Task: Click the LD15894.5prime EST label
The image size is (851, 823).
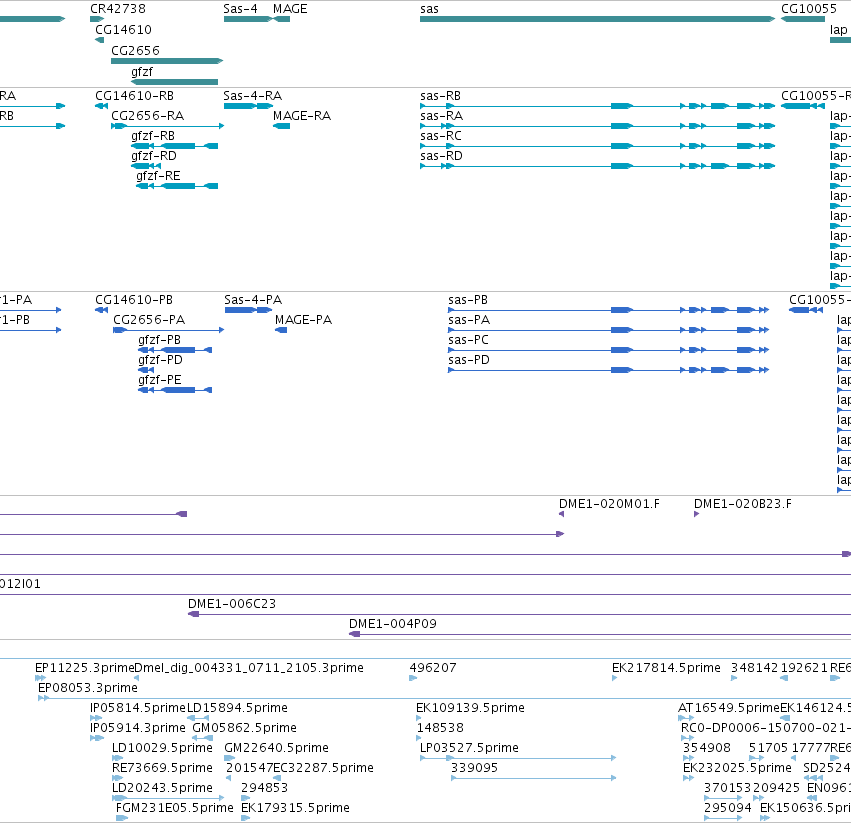Action: 237,708
